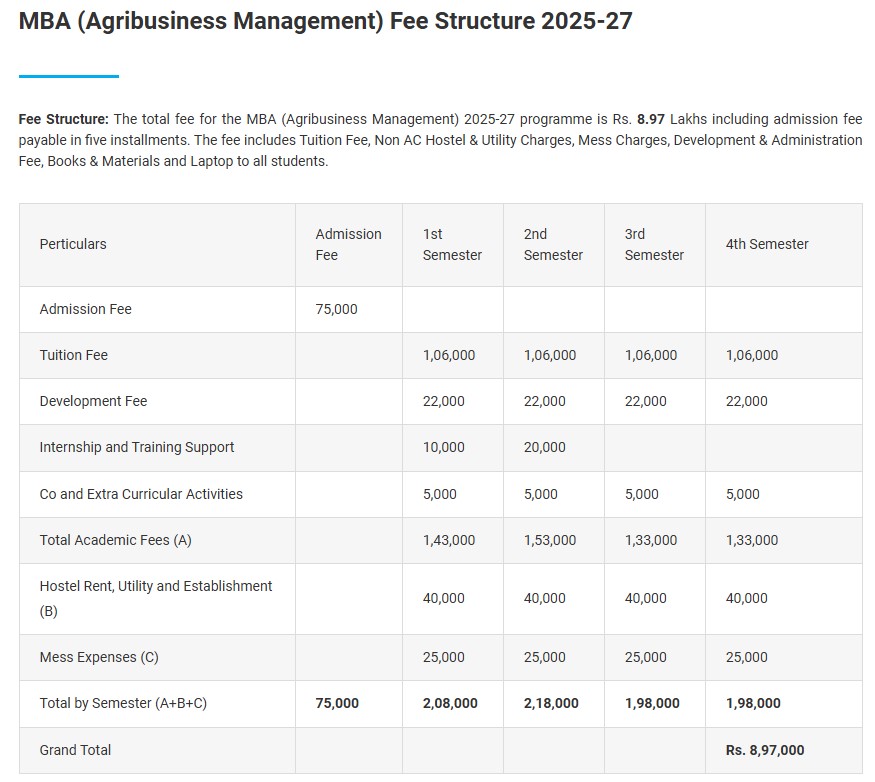
Task: Click the 20,000 internship support value
Action: tap(545, 447)
